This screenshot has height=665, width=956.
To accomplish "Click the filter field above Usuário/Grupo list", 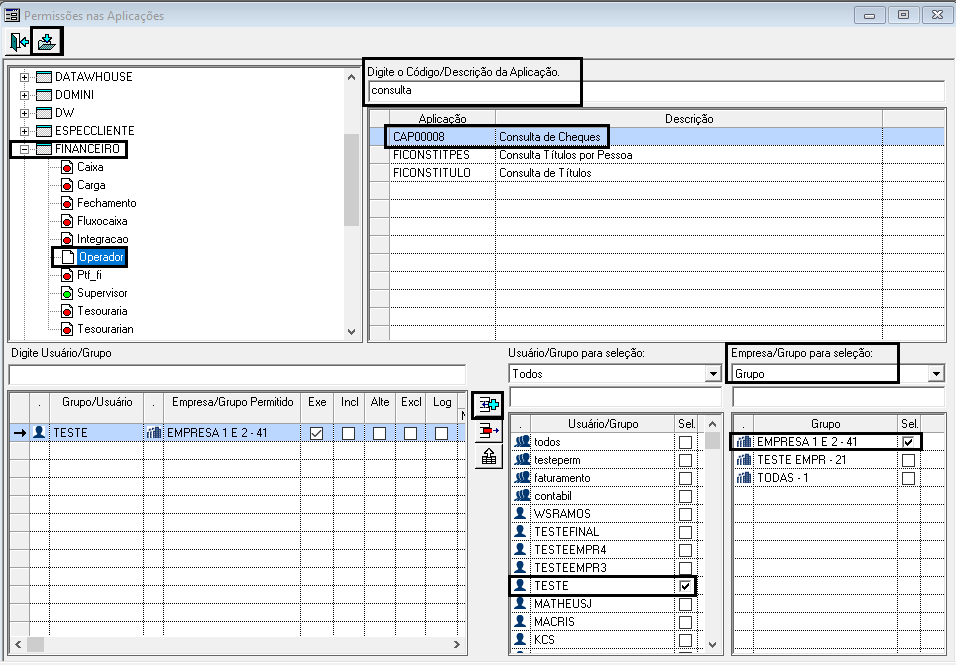I will tap(615, 397).
